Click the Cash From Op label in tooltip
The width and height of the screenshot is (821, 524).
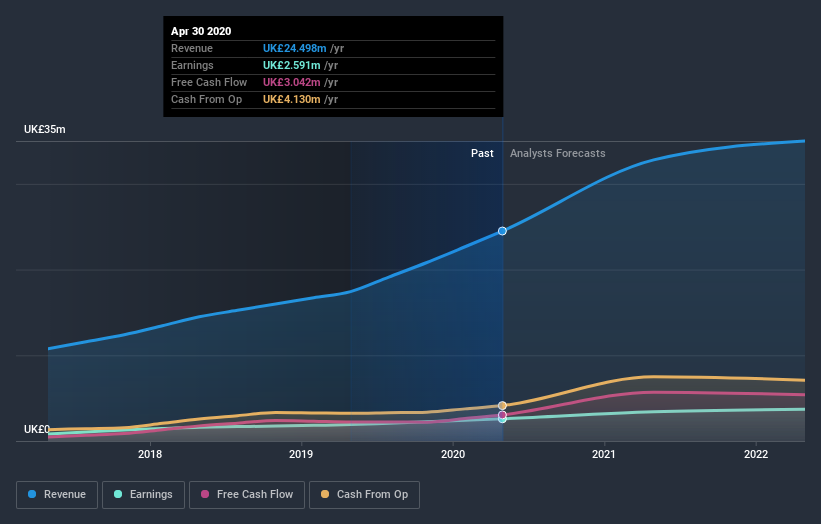point(207,99)
